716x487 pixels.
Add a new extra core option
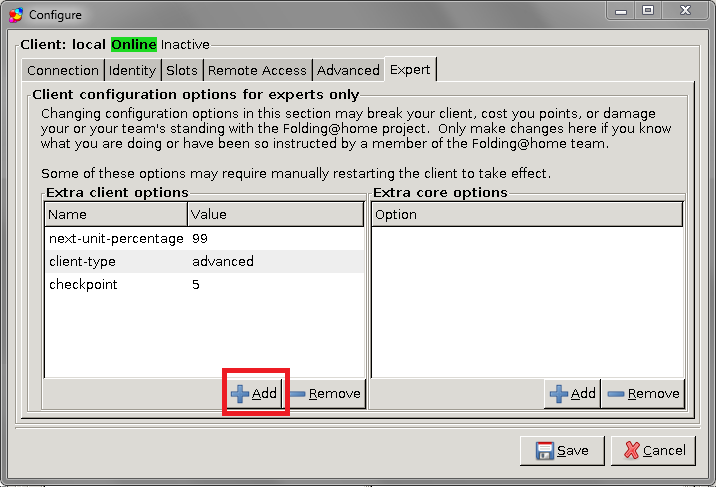pos(573,393)
